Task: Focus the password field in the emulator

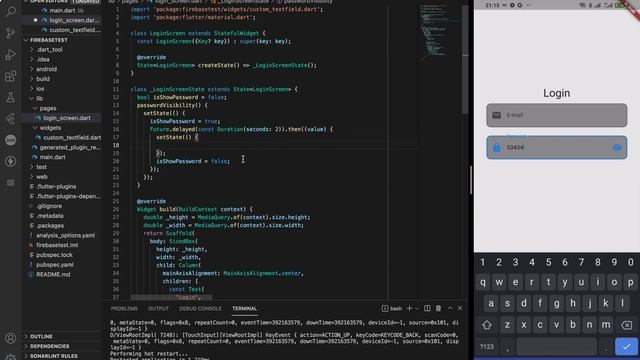Action: tap(556, 147)
